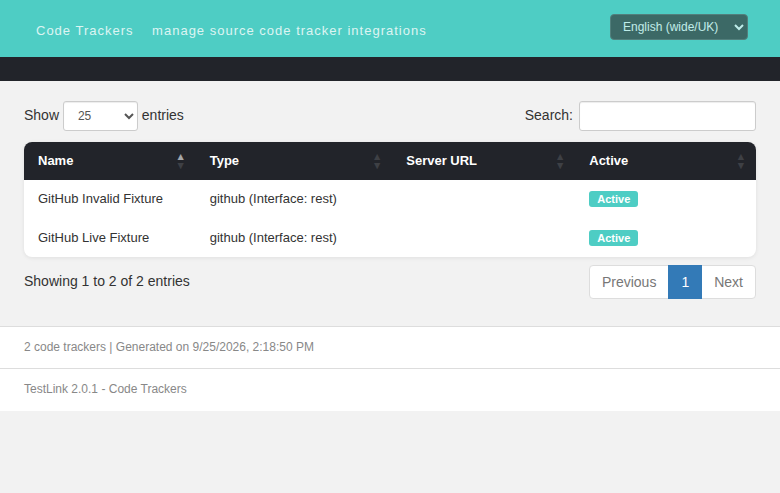Image resolution: width=780 pixels, height=493 pixels.
Task: Select page 1 in pagination
Action: 685,282
